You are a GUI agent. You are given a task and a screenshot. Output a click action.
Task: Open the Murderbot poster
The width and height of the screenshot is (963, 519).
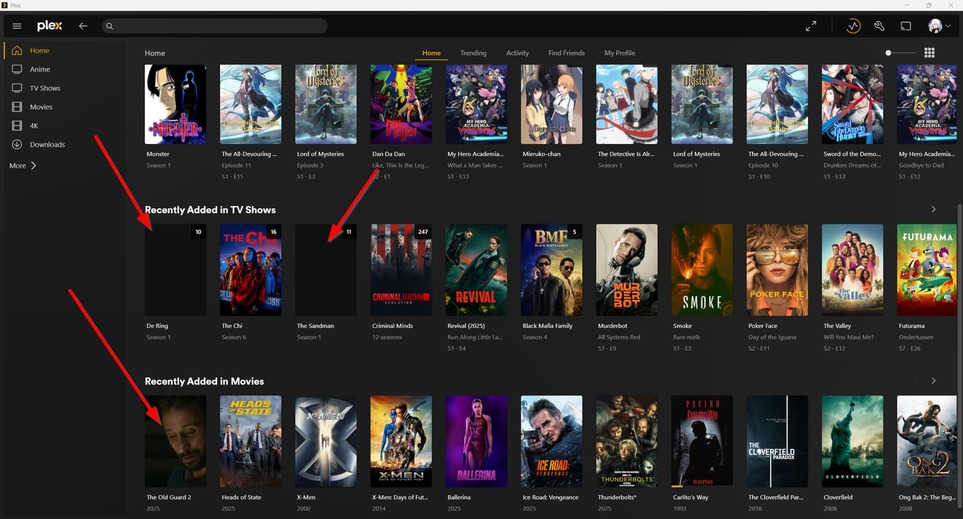(626, 270)
